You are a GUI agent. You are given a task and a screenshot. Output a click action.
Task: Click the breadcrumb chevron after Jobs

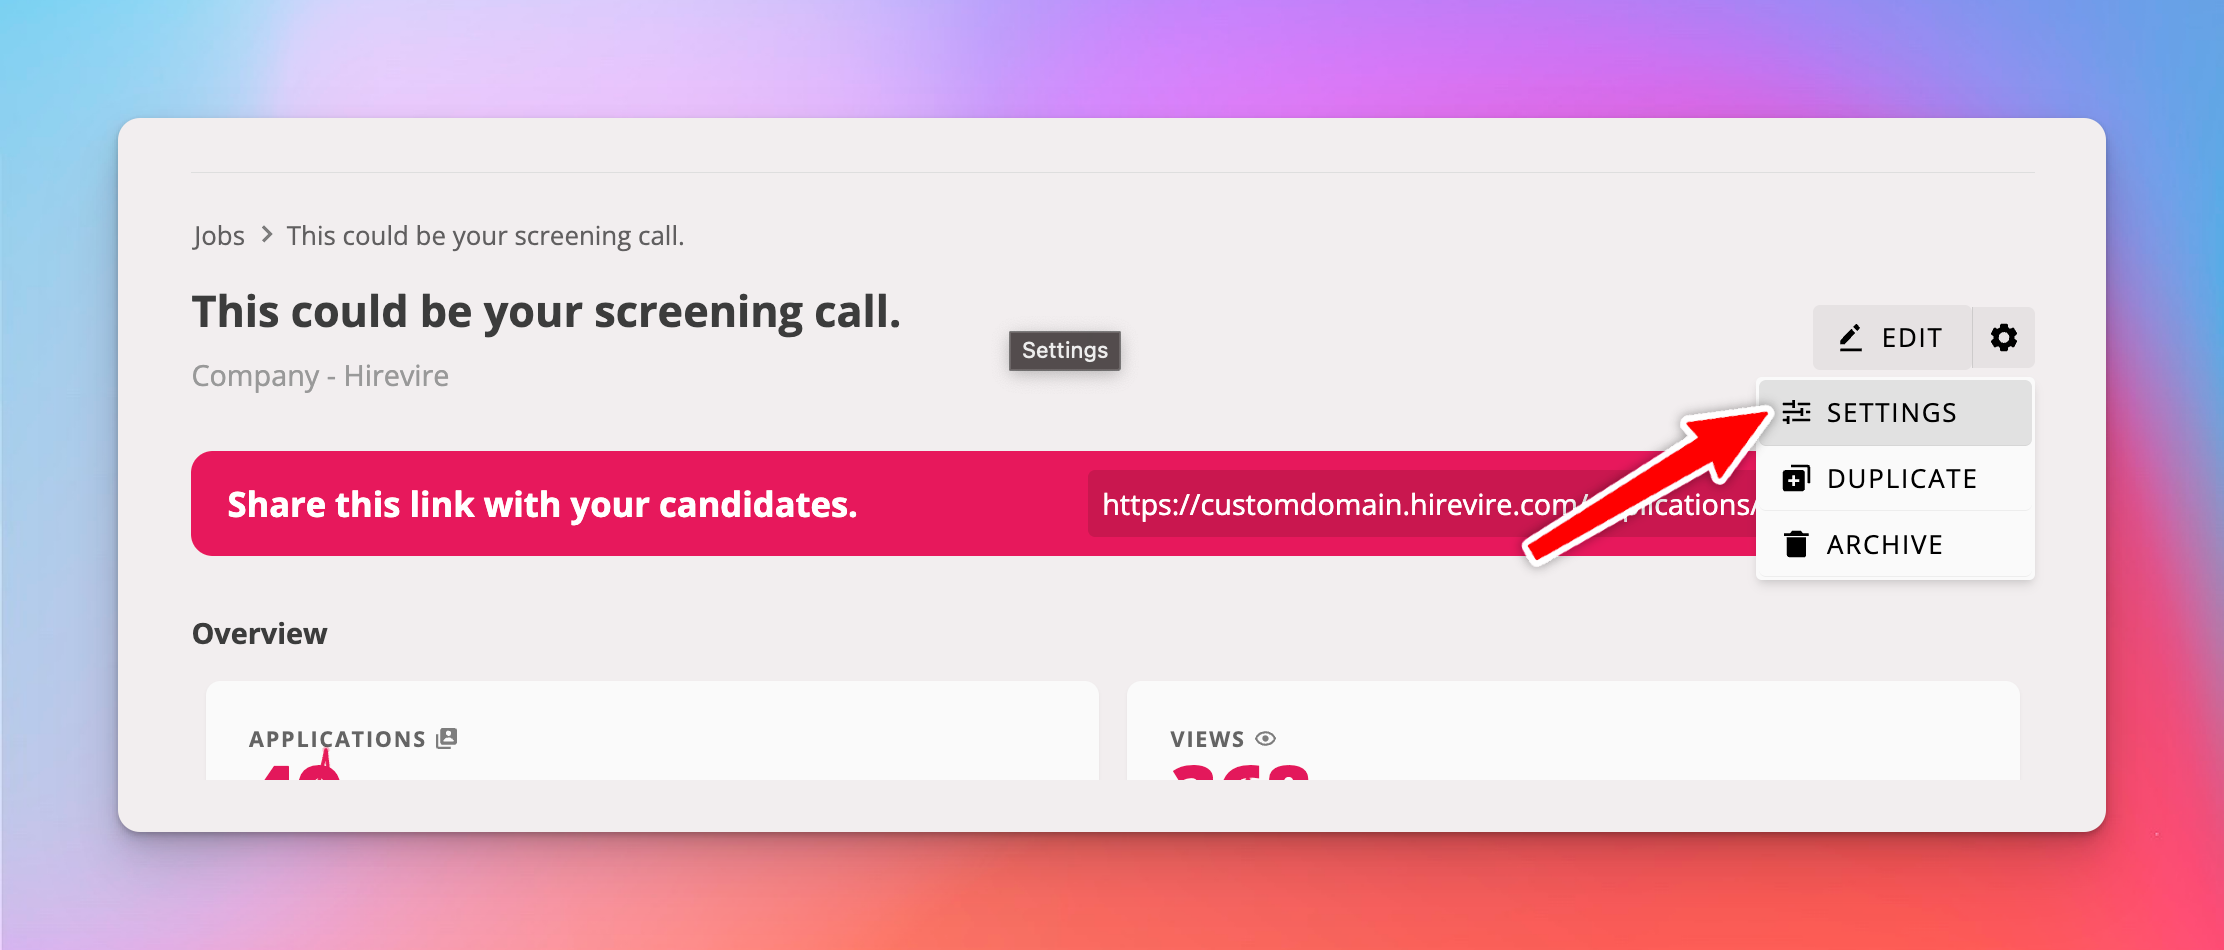pos(266,235)
